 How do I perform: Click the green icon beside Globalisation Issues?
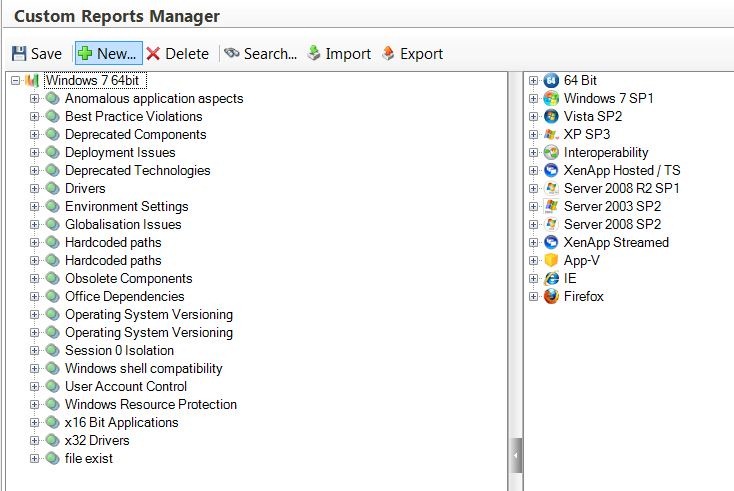(52, 224)
